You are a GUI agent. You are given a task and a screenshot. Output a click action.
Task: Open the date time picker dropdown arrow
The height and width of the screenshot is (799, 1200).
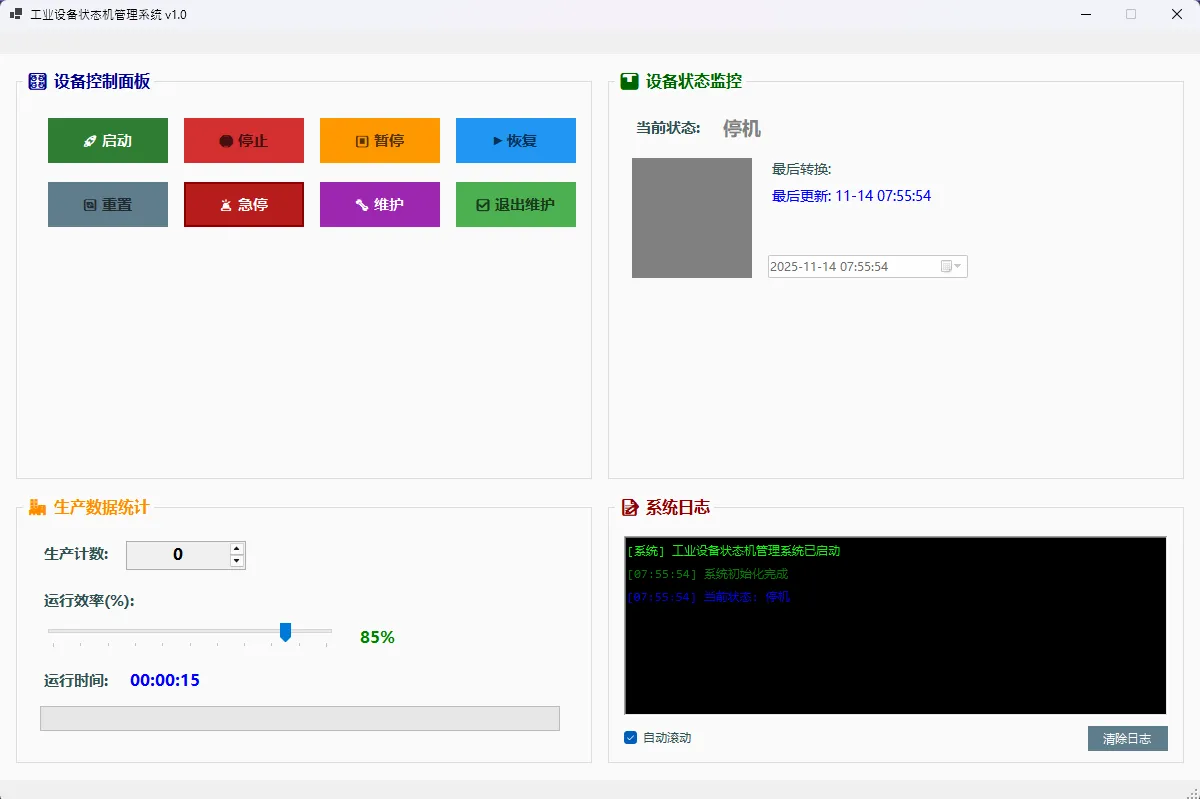tap(957, 267)
